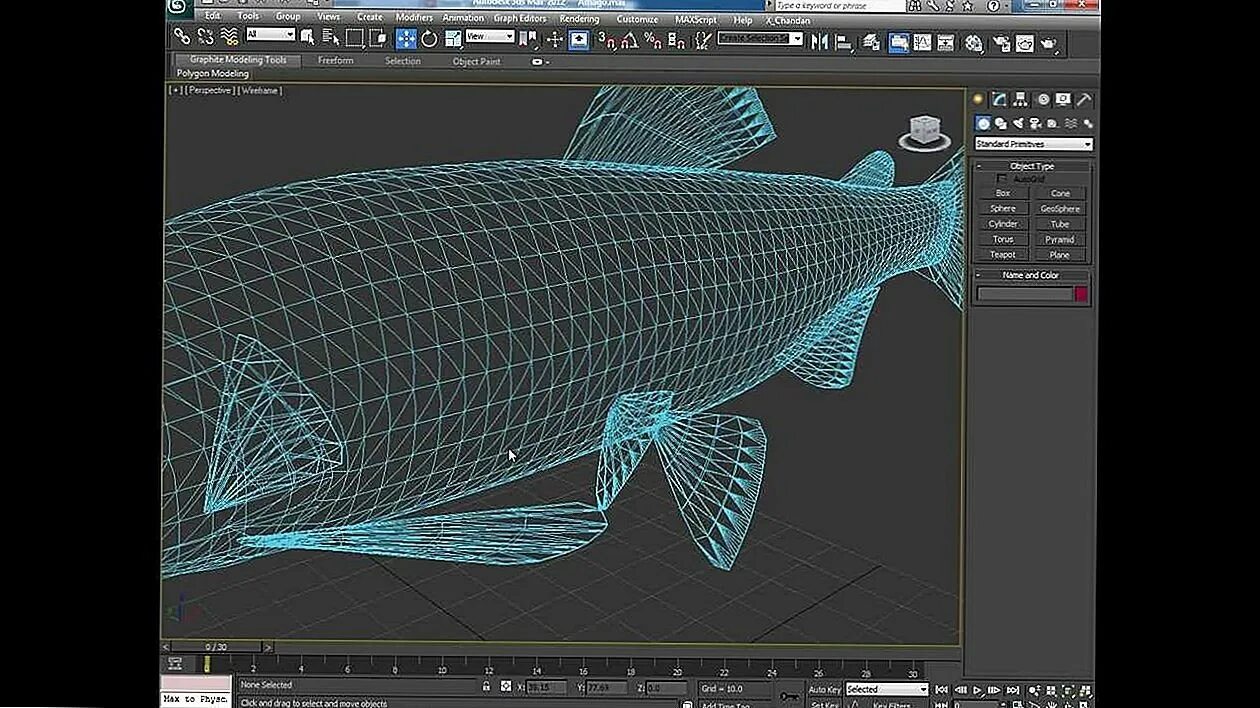Activate the Select and Rotate tool

coord(429,39)
